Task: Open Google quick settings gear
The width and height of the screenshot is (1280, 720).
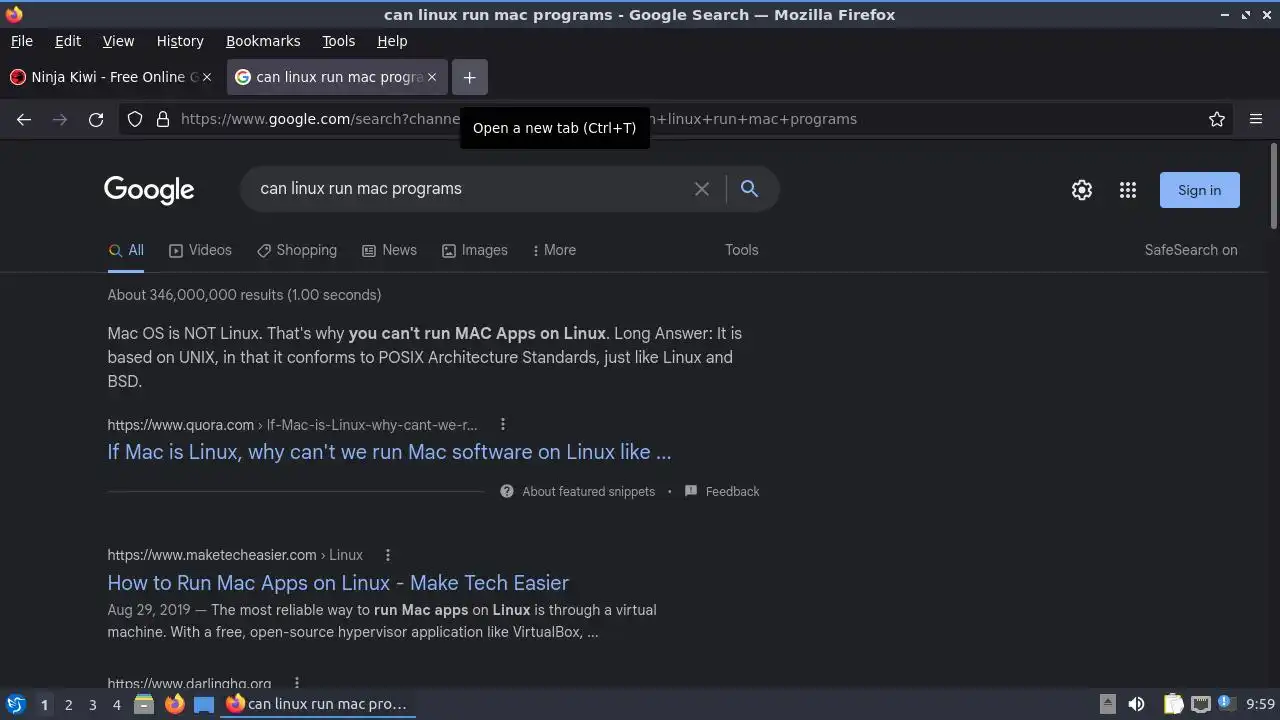Action: click(1082, 190)
